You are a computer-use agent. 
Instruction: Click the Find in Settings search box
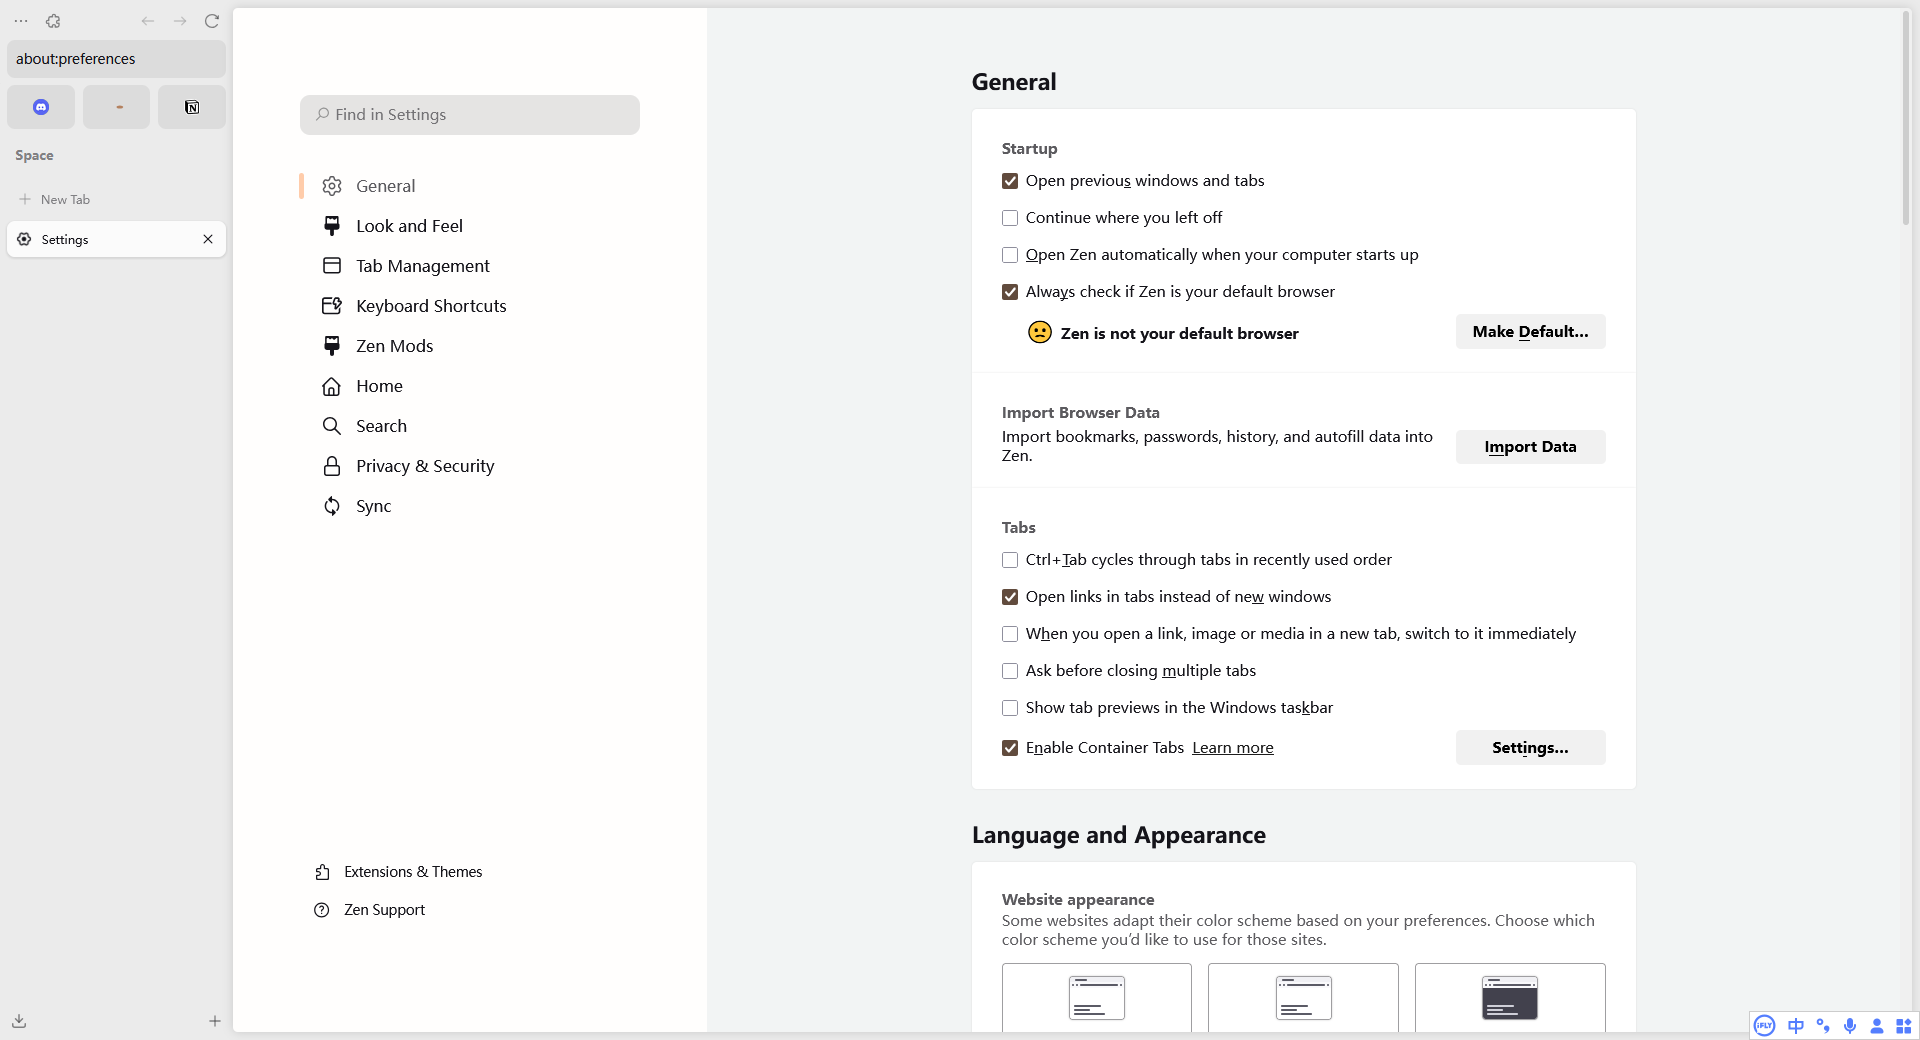coord(470,115)
